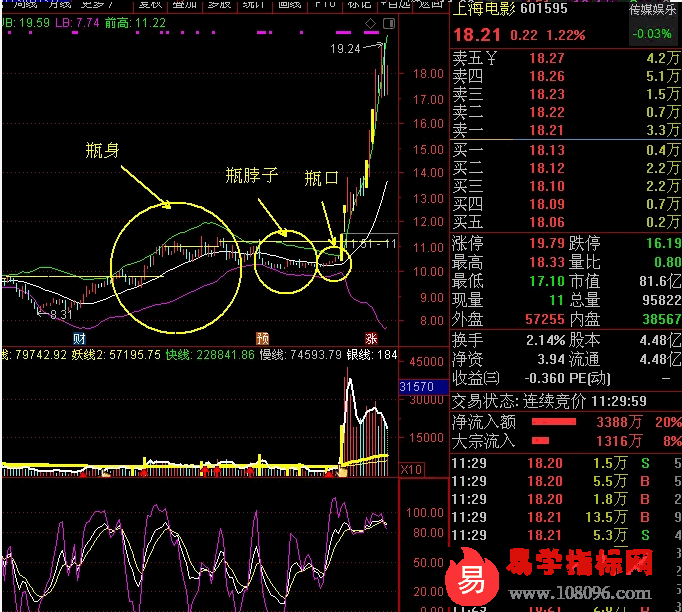Image resolution: width=682 pixels, height=612 pixels.
Task: Click the 多股 multi-stock toolbar item
Action: 219,4
